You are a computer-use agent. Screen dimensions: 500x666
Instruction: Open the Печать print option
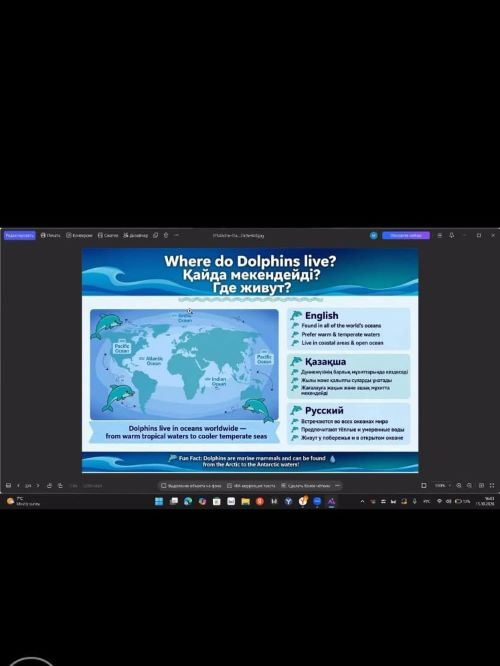[x=51, y=235]
